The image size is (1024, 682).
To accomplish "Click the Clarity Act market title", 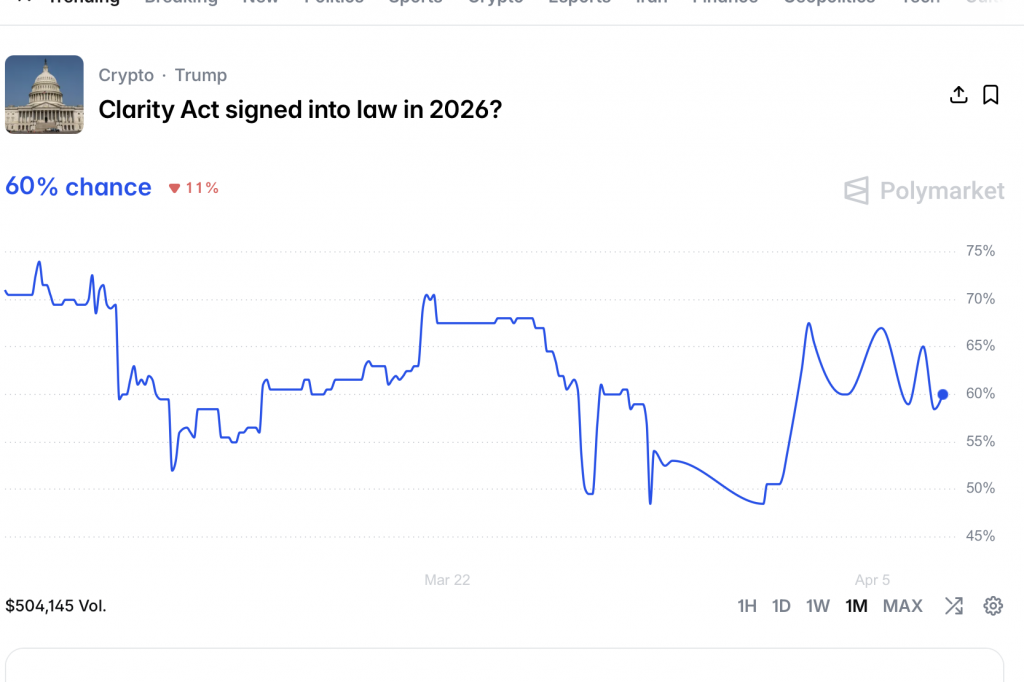I will pos(300,109).
